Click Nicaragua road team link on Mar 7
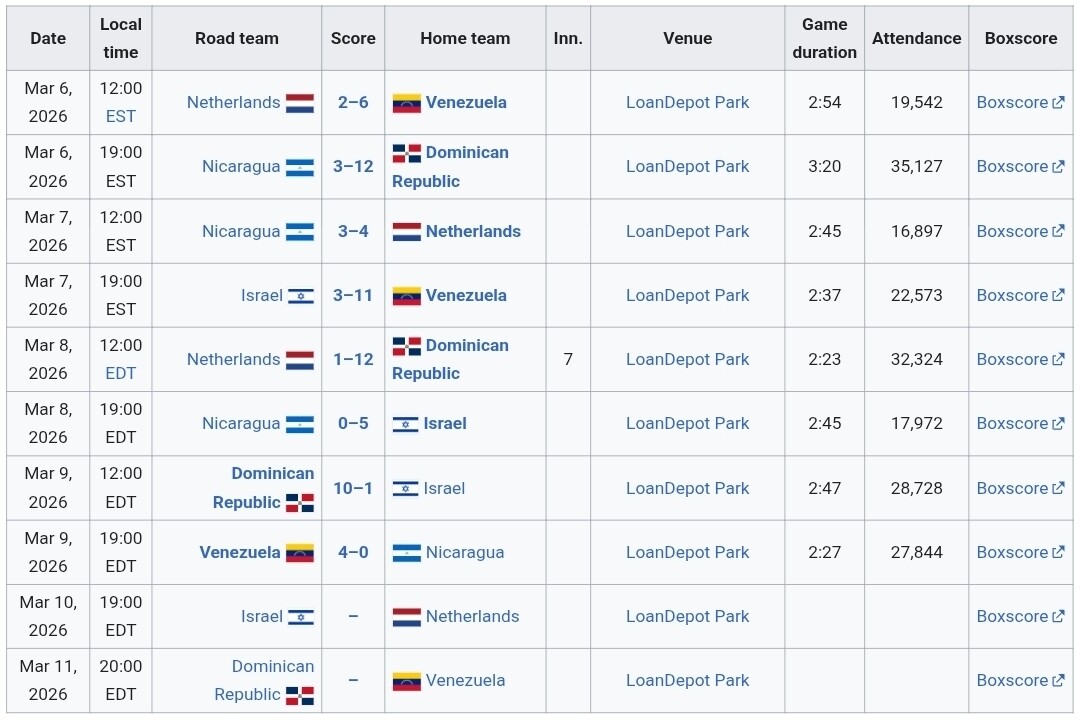Viewport: 1080px width, 720px height. 241,232
